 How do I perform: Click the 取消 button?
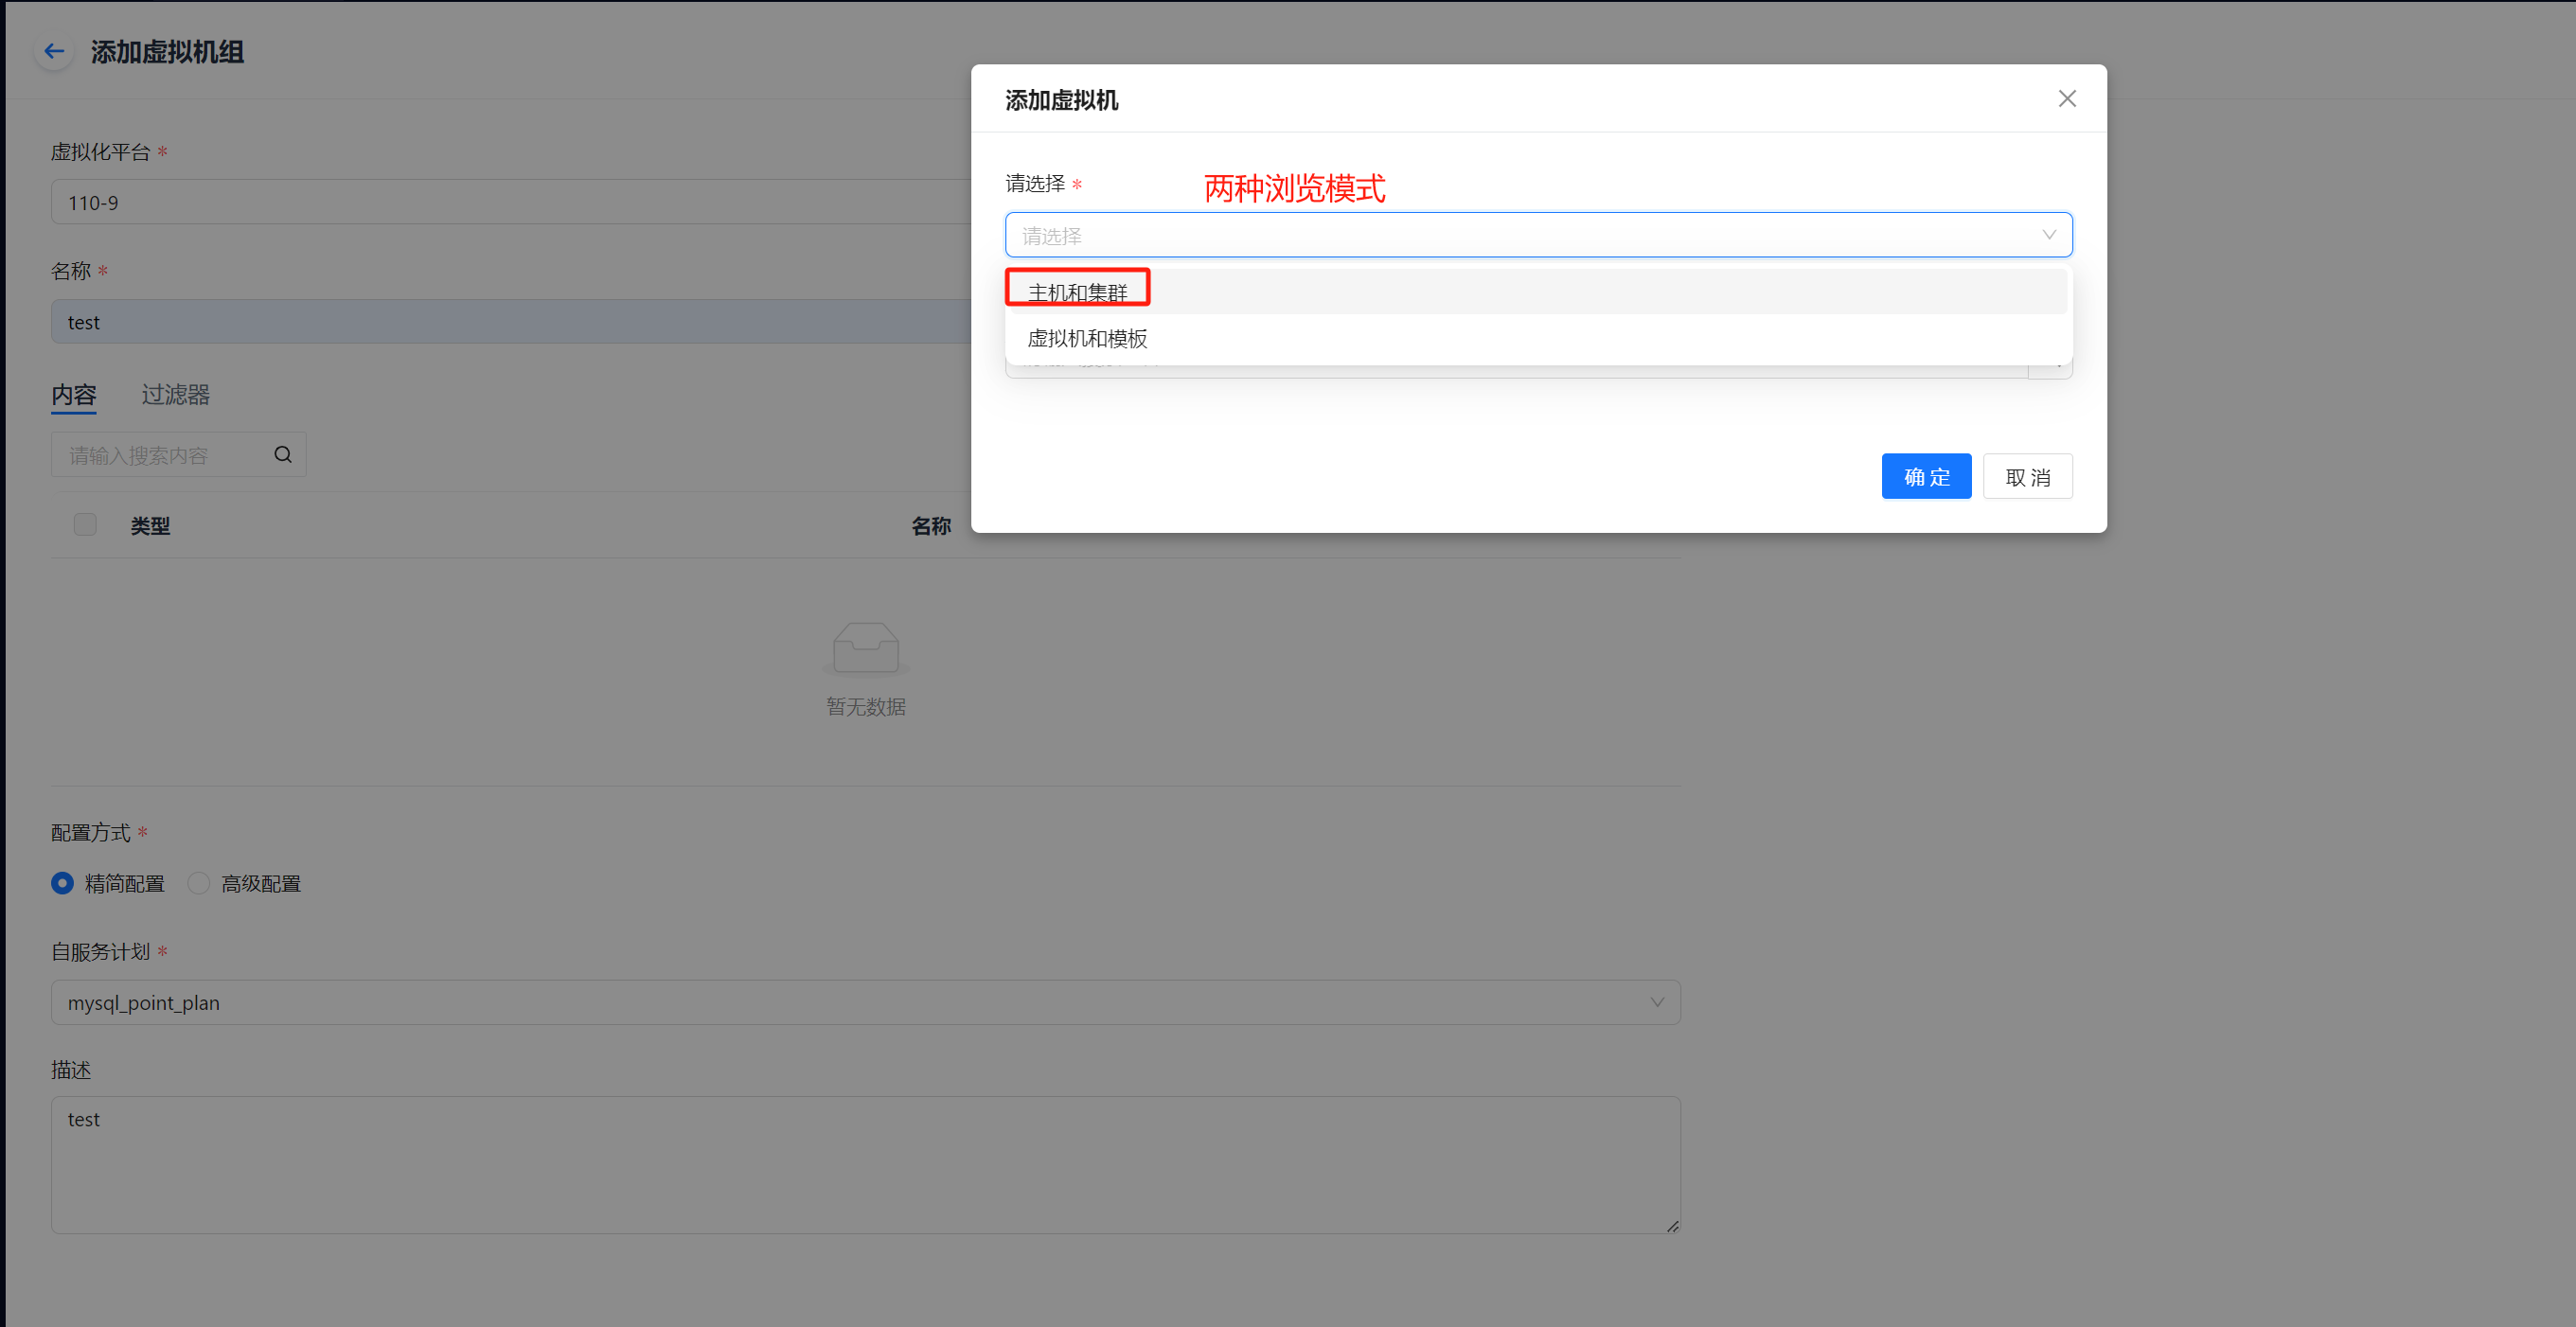(2027, 477)
